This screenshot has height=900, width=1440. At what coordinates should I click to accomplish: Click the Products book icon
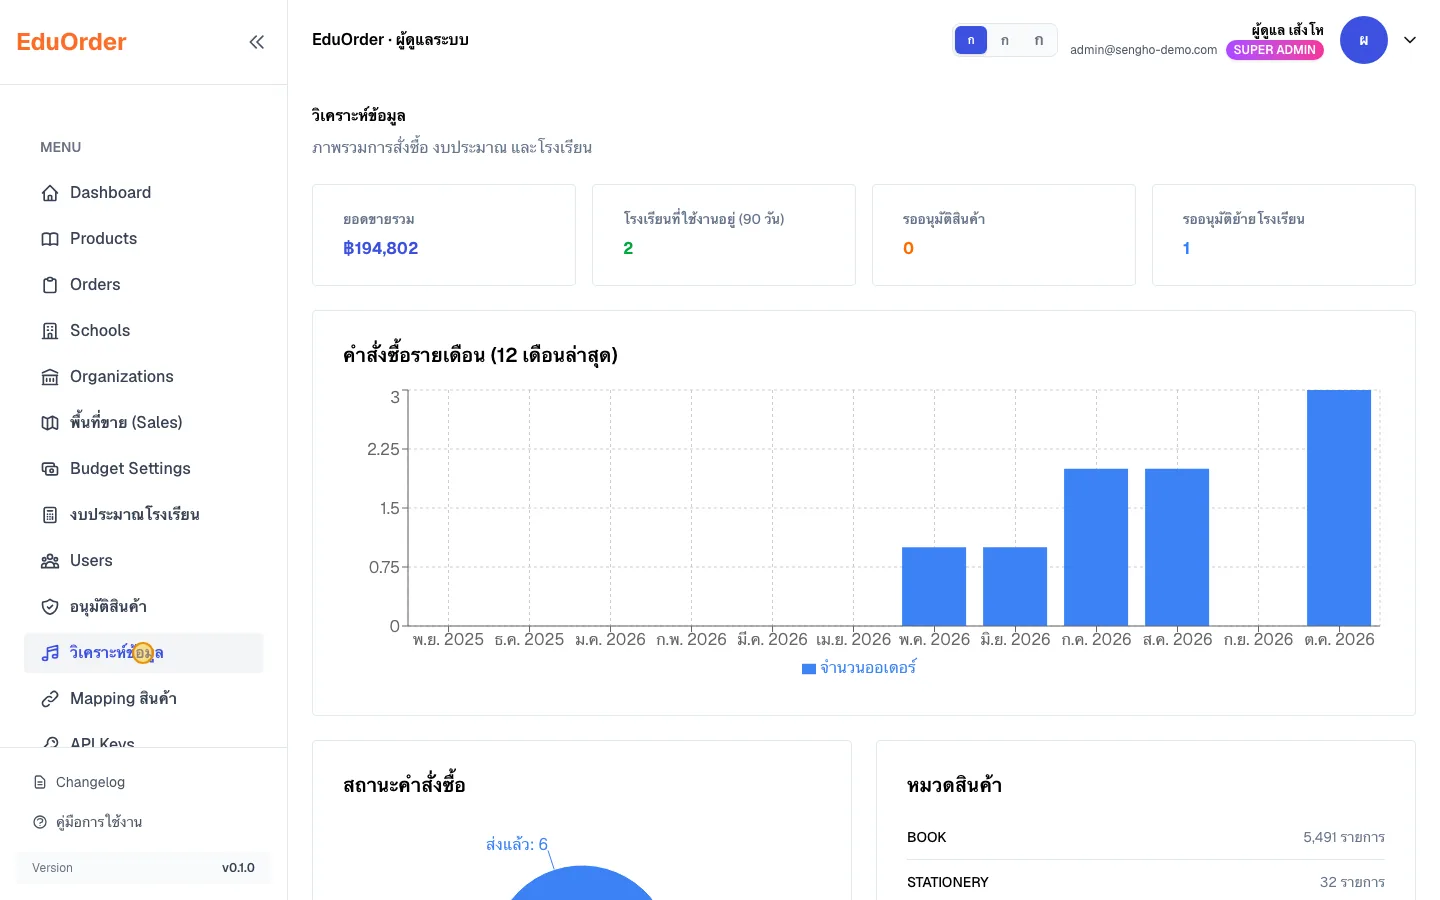pos(50,239)
